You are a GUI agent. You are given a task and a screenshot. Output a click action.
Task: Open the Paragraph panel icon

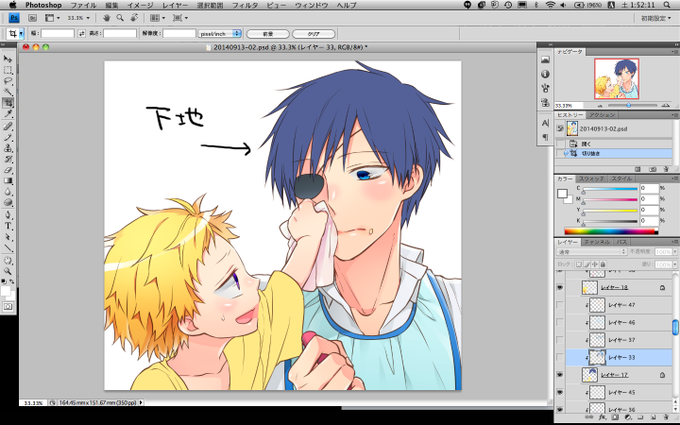[x=545, y=137]
